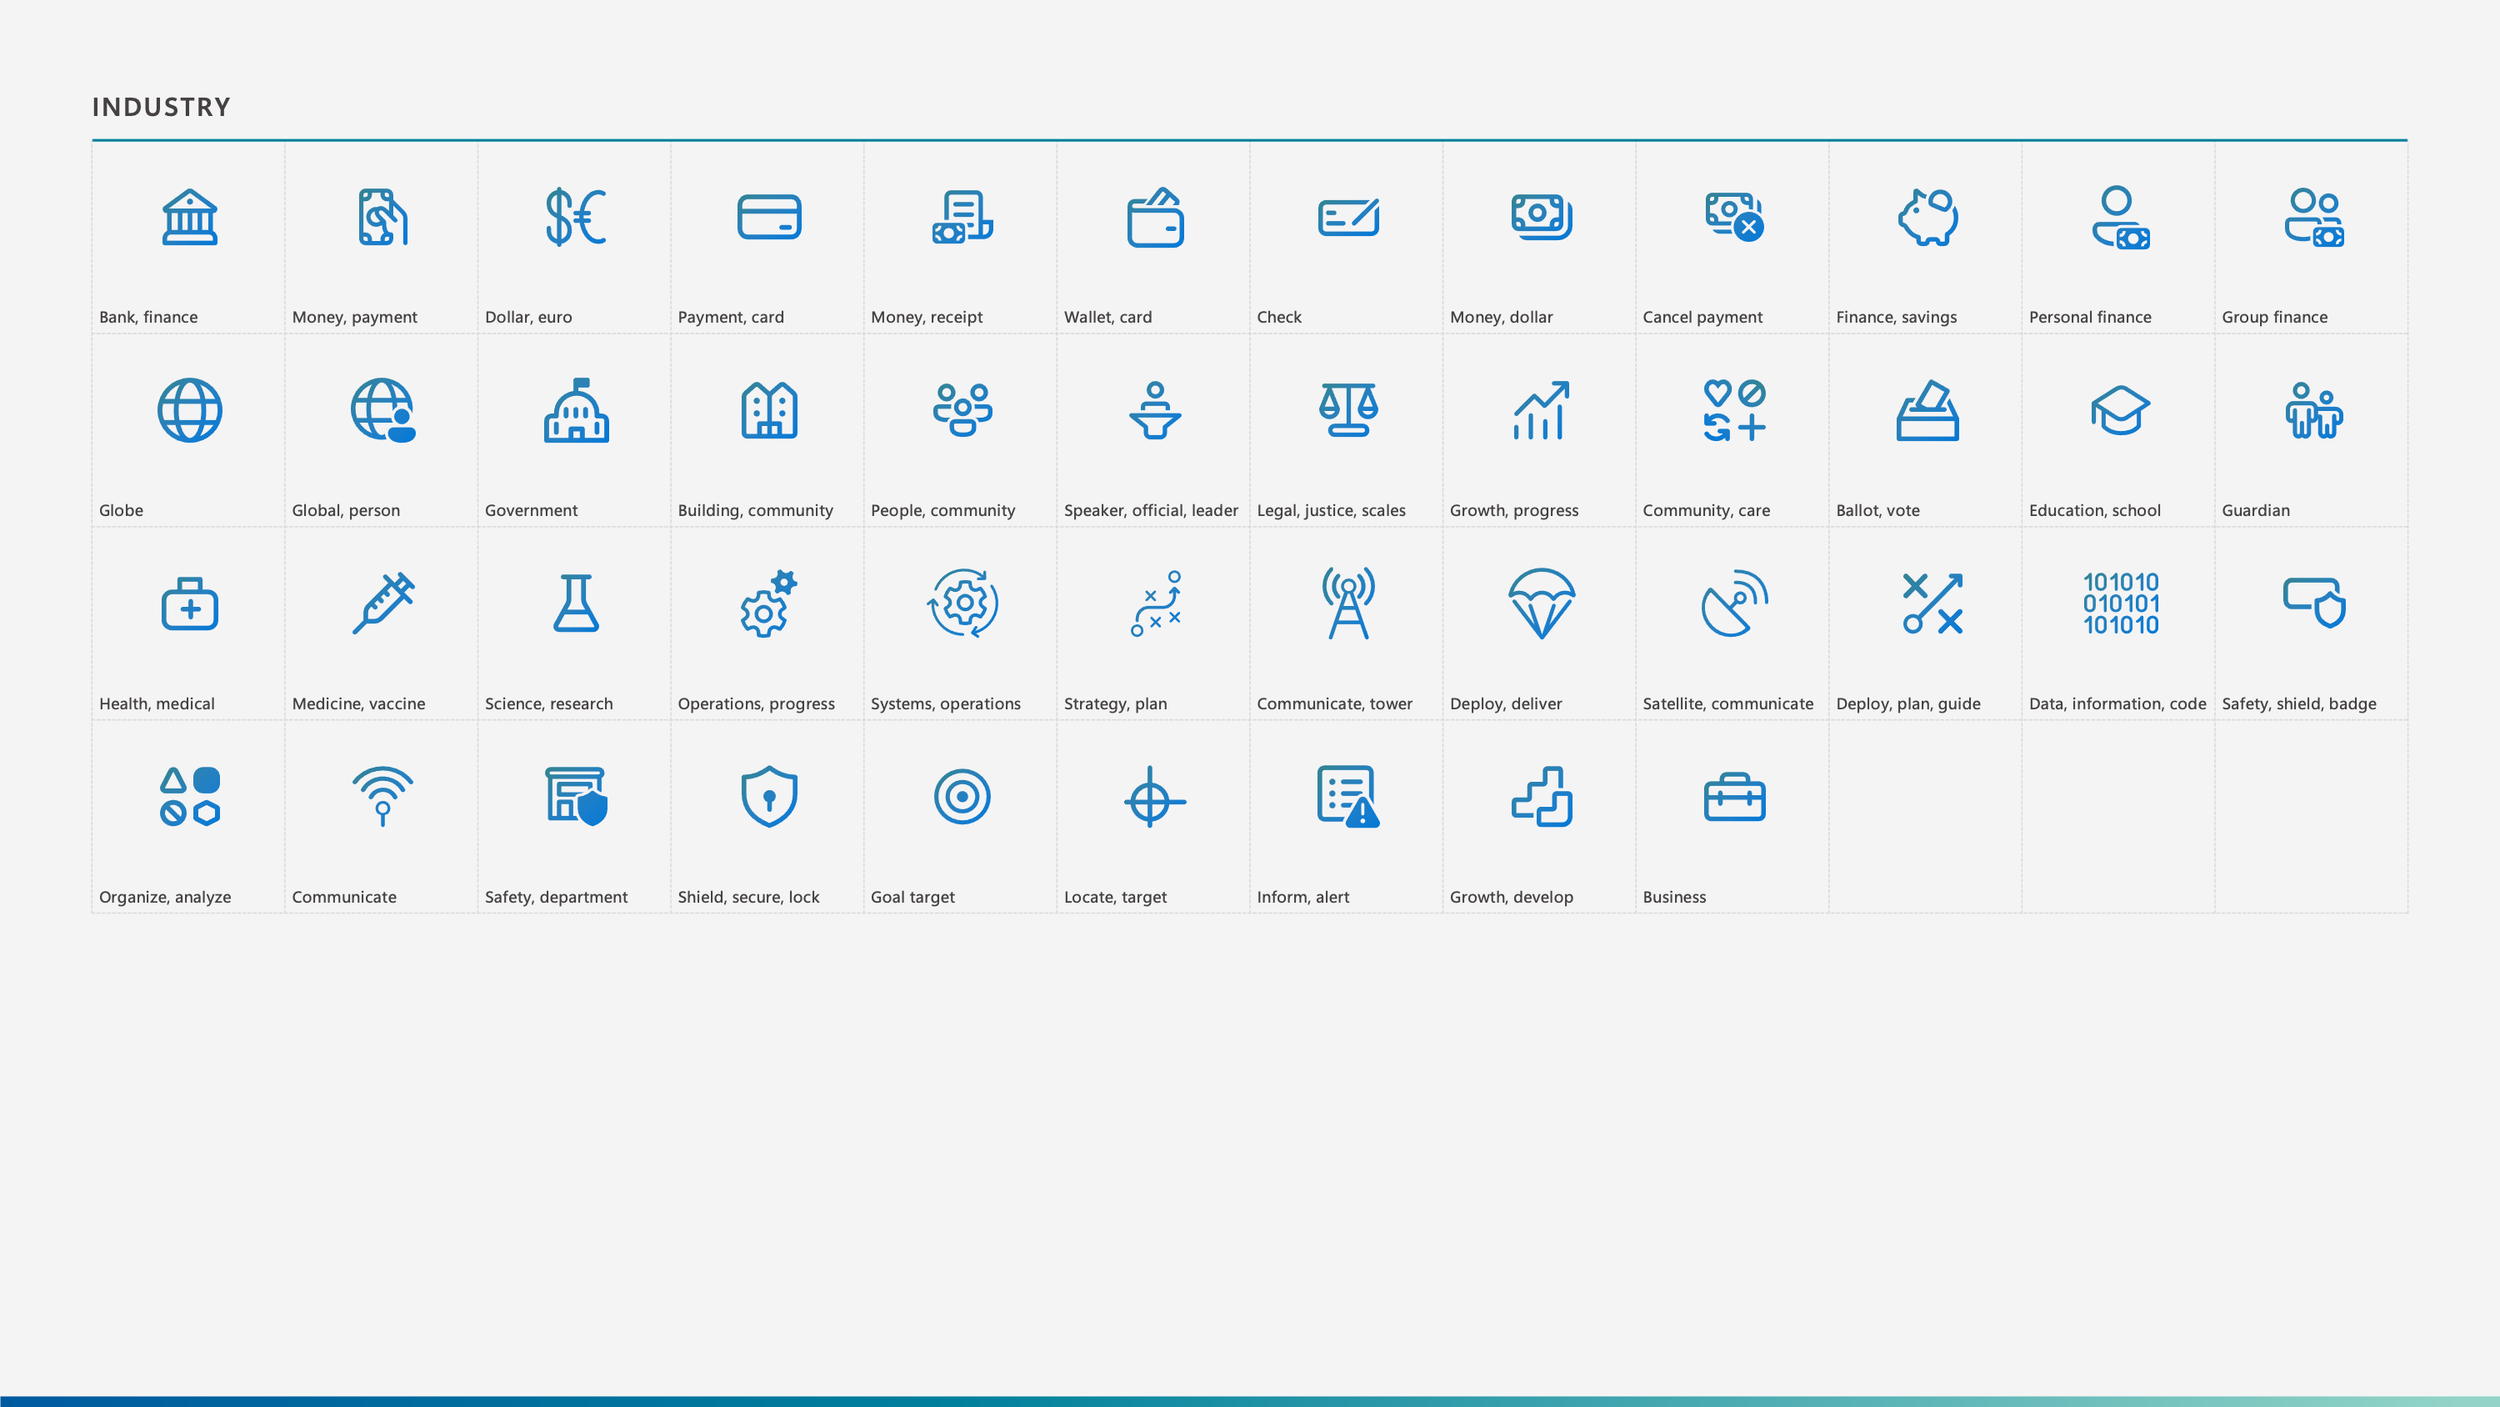Click the "Growth, develop" label text
Viewport: 2500px width, 1407px height.
click(x=1511, y=897)
